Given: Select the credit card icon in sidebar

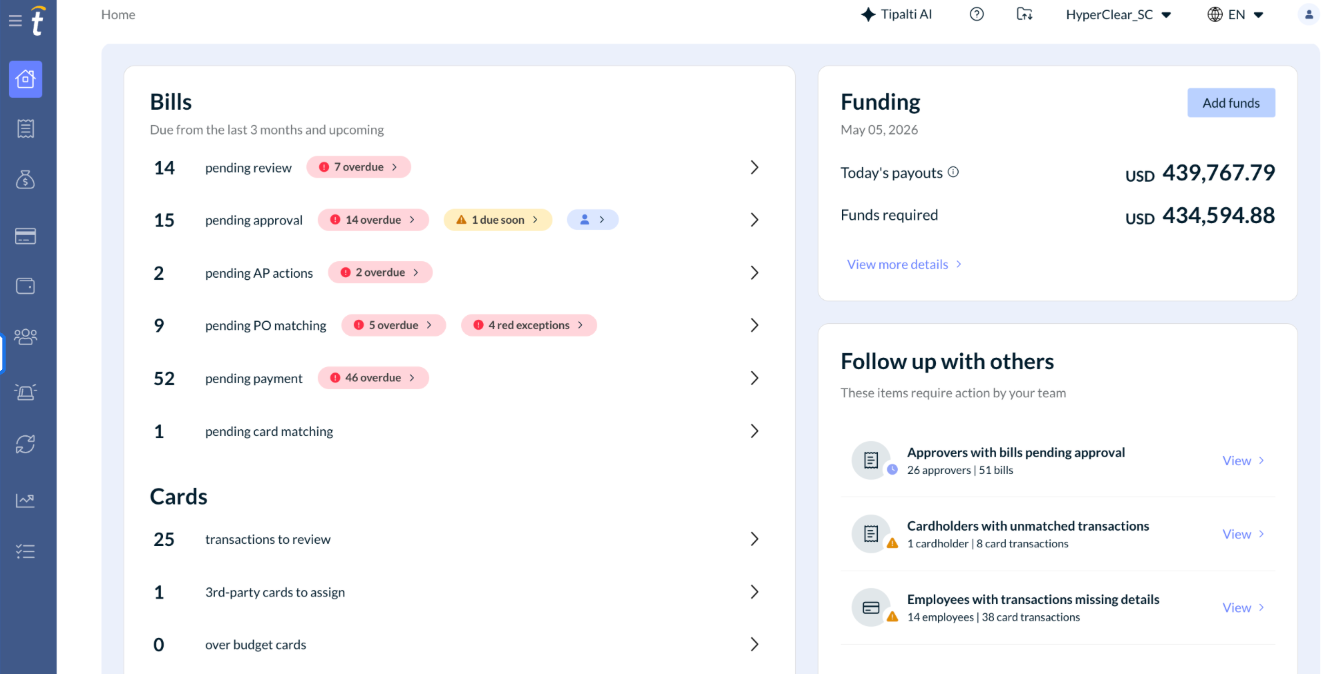Looking at the screenshot, I should click(x=25, y=236).
